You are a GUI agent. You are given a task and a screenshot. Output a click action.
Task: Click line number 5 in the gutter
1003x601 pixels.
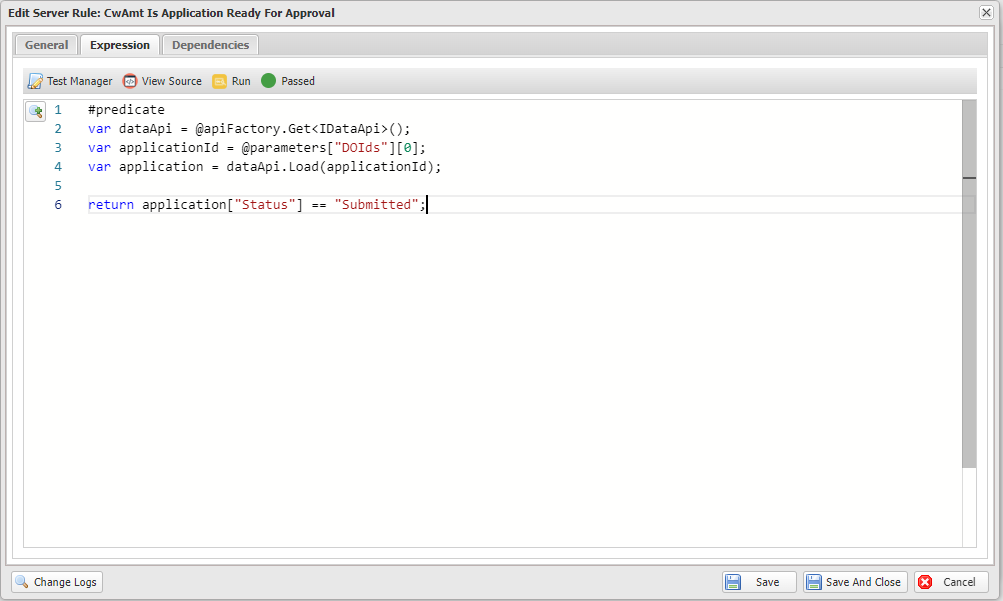[58, 185]
